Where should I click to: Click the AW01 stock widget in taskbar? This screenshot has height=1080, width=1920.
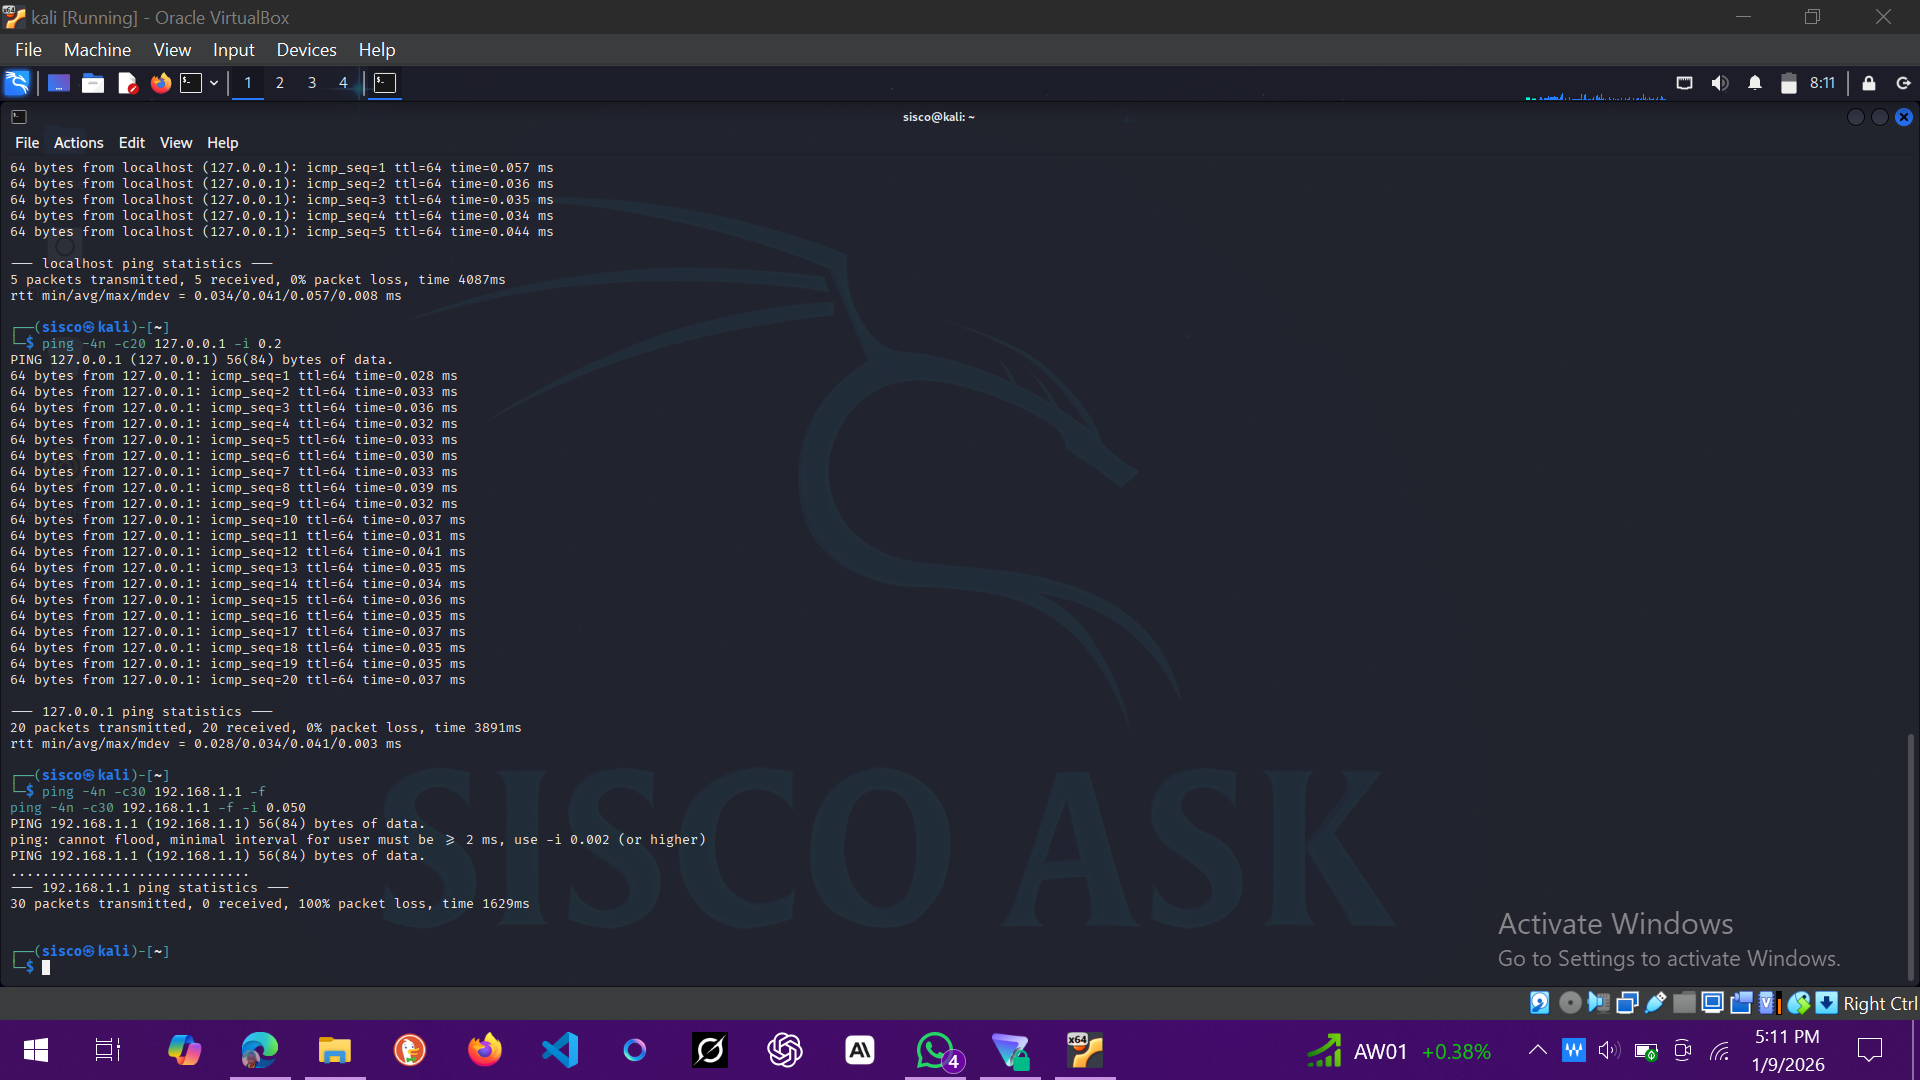(x=1398, y=1051)
